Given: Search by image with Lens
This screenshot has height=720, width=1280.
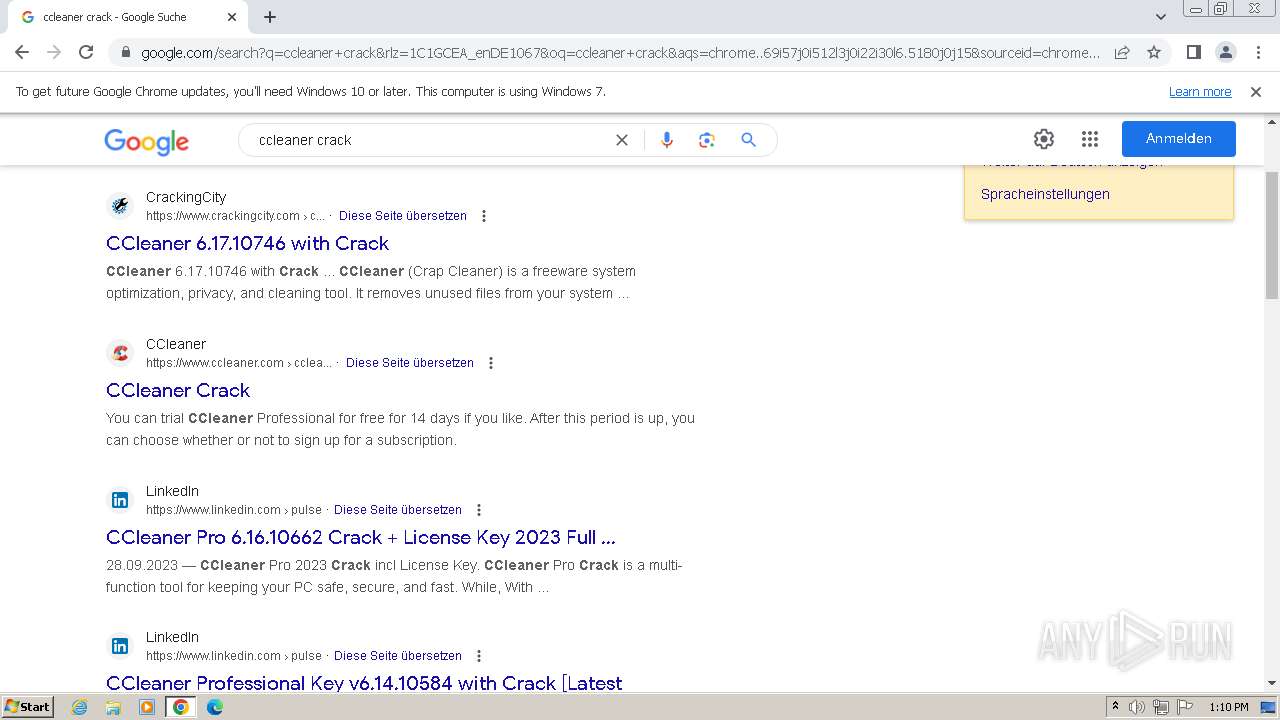Looking at the screenshot, I should pos(707,140).
